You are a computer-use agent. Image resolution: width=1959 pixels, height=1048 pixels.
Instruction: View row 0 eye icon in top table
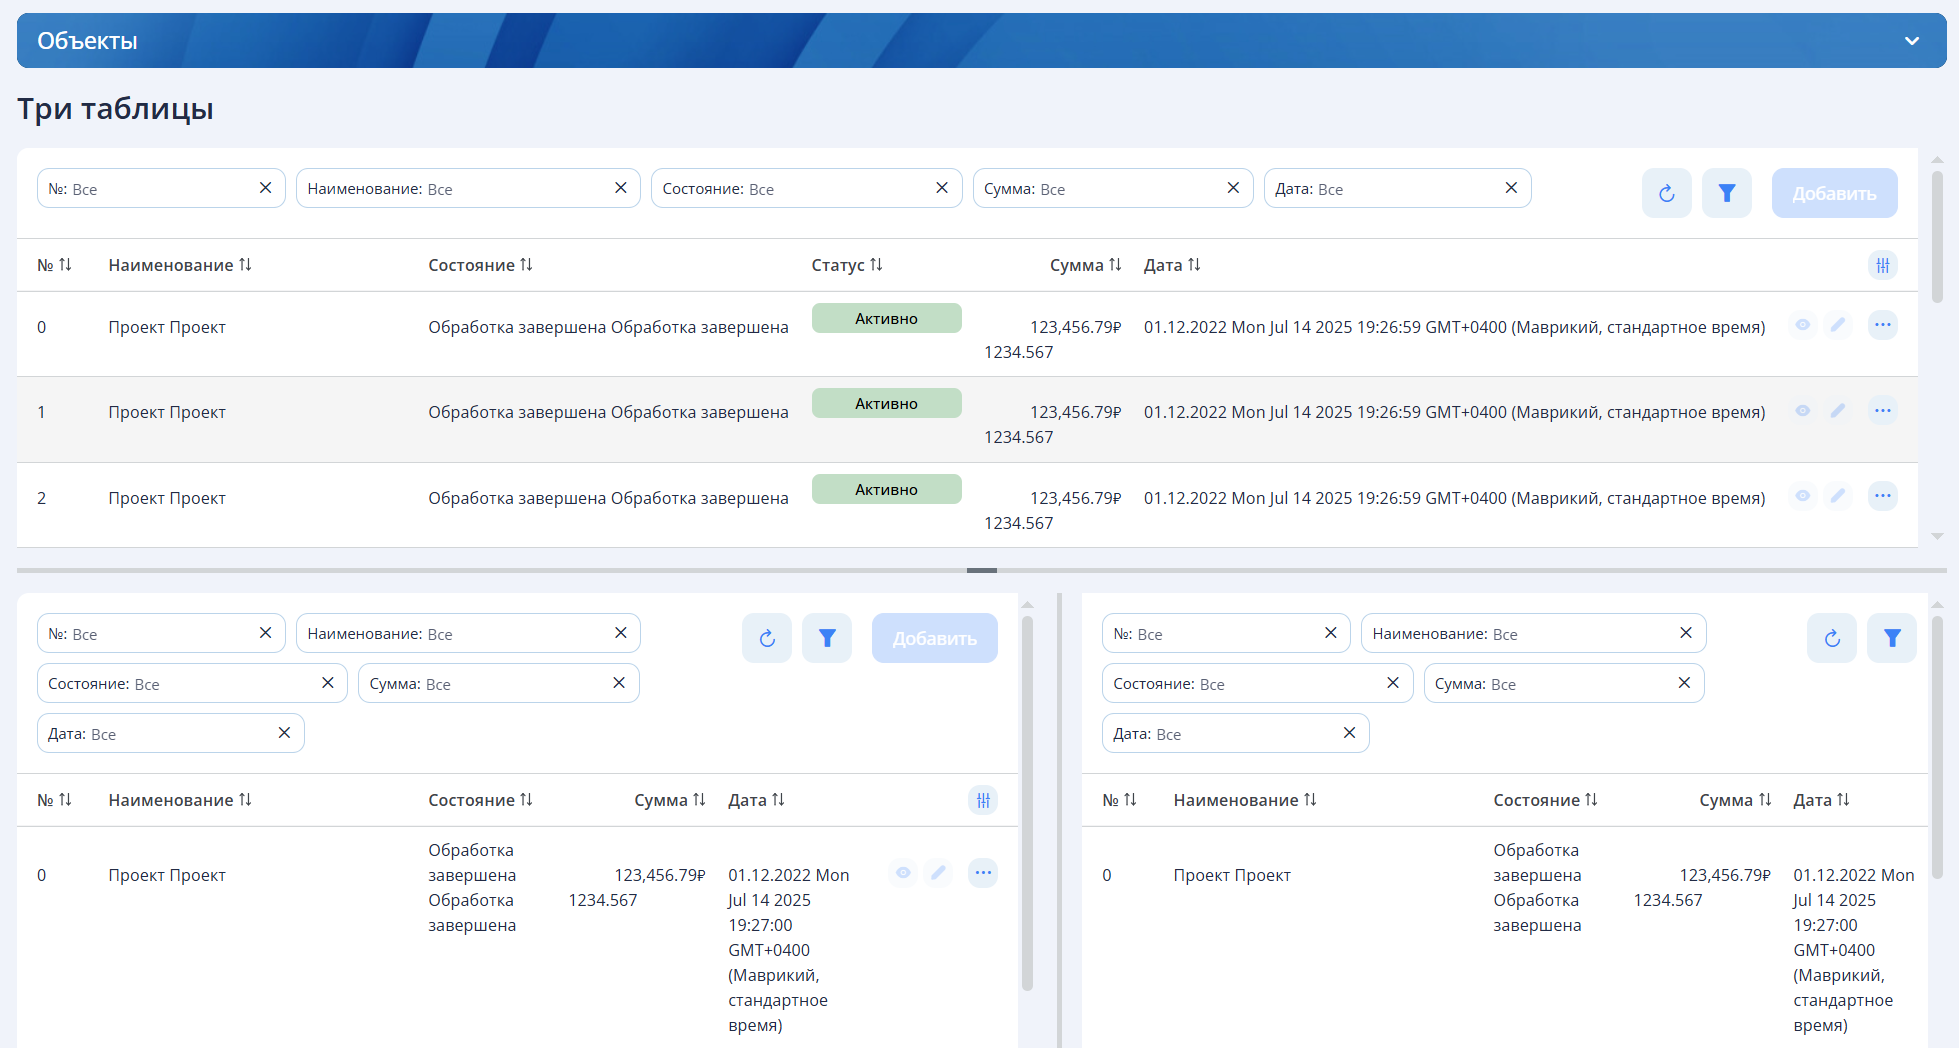[x=1802, y=325]
